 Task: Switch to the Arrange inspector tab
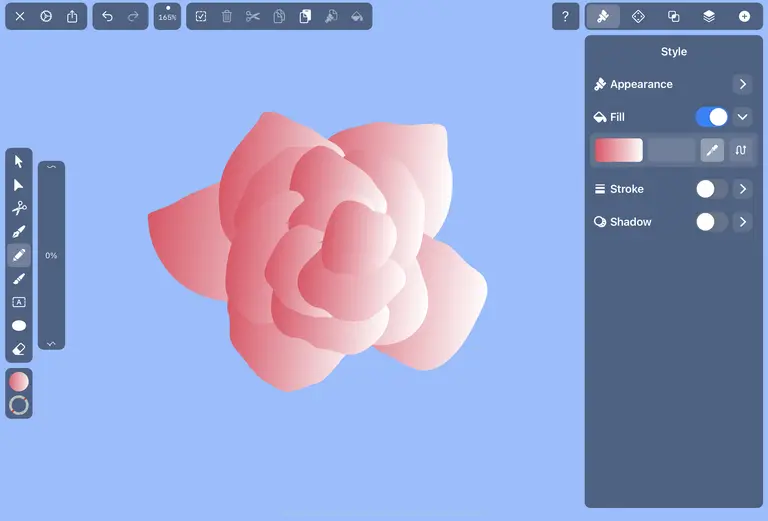(x=638, y=17)
